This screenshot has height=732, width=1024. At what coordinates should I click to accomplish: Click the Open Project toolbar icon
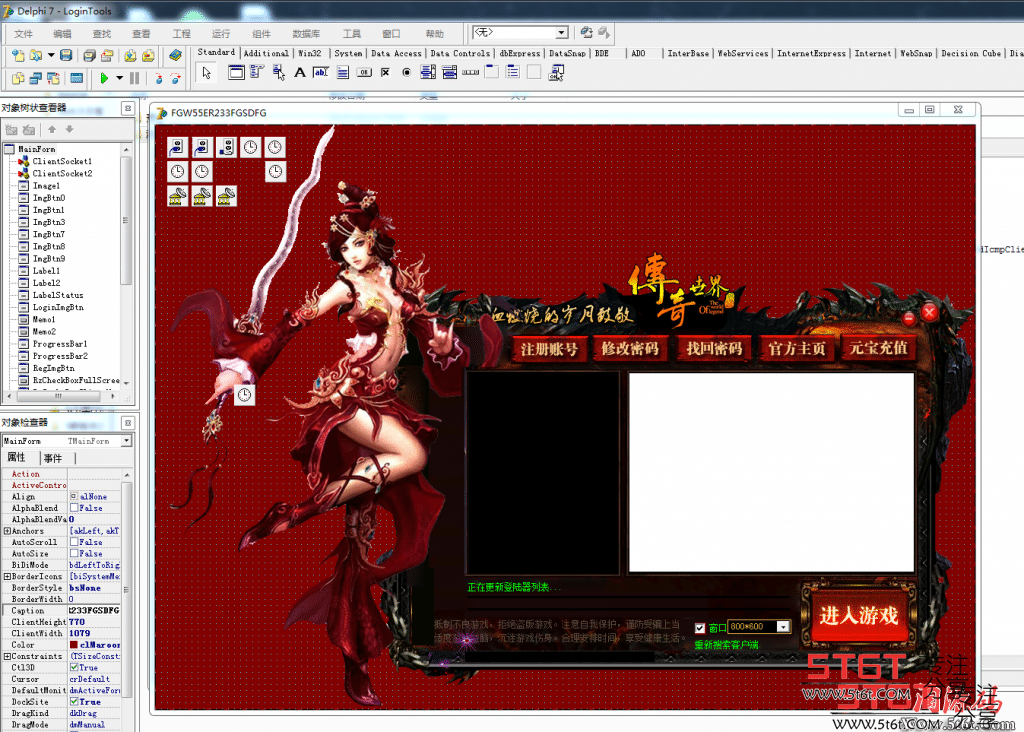tap(107, 56)
